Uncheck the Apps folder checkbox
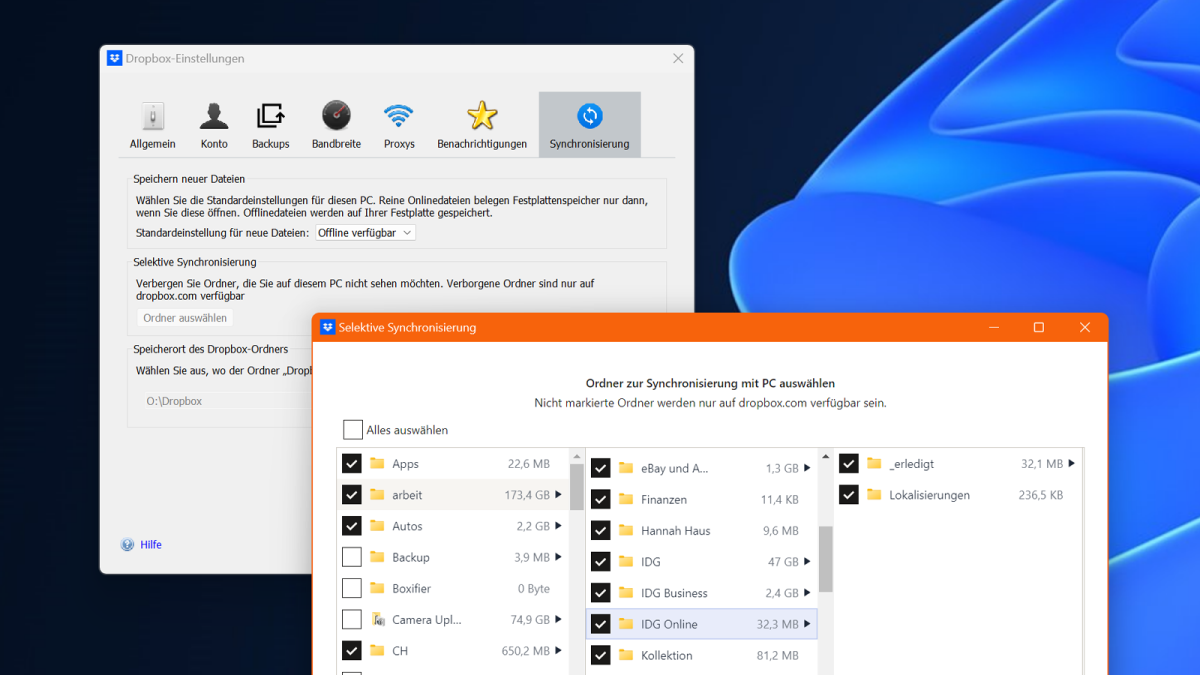1200x675 pixels. click(x=352, y=463)
